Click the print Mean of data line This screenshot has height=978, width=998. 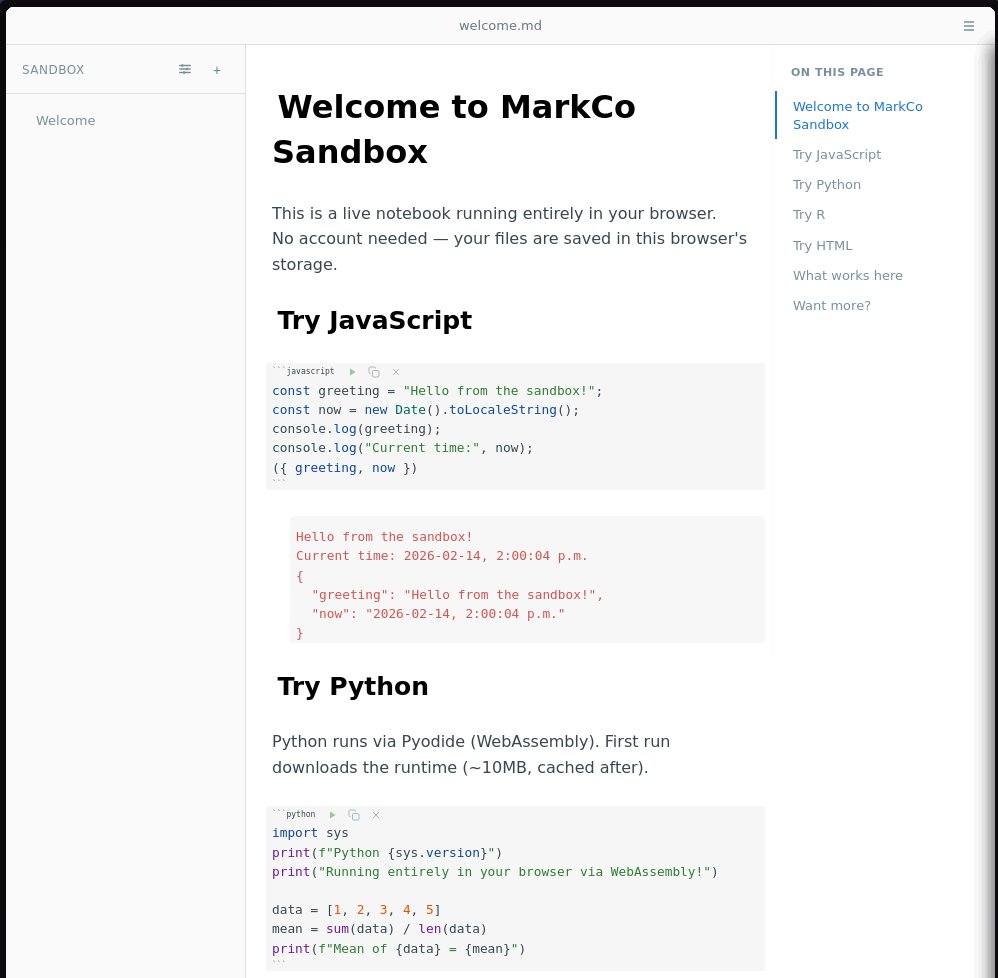tap(398, 949)
